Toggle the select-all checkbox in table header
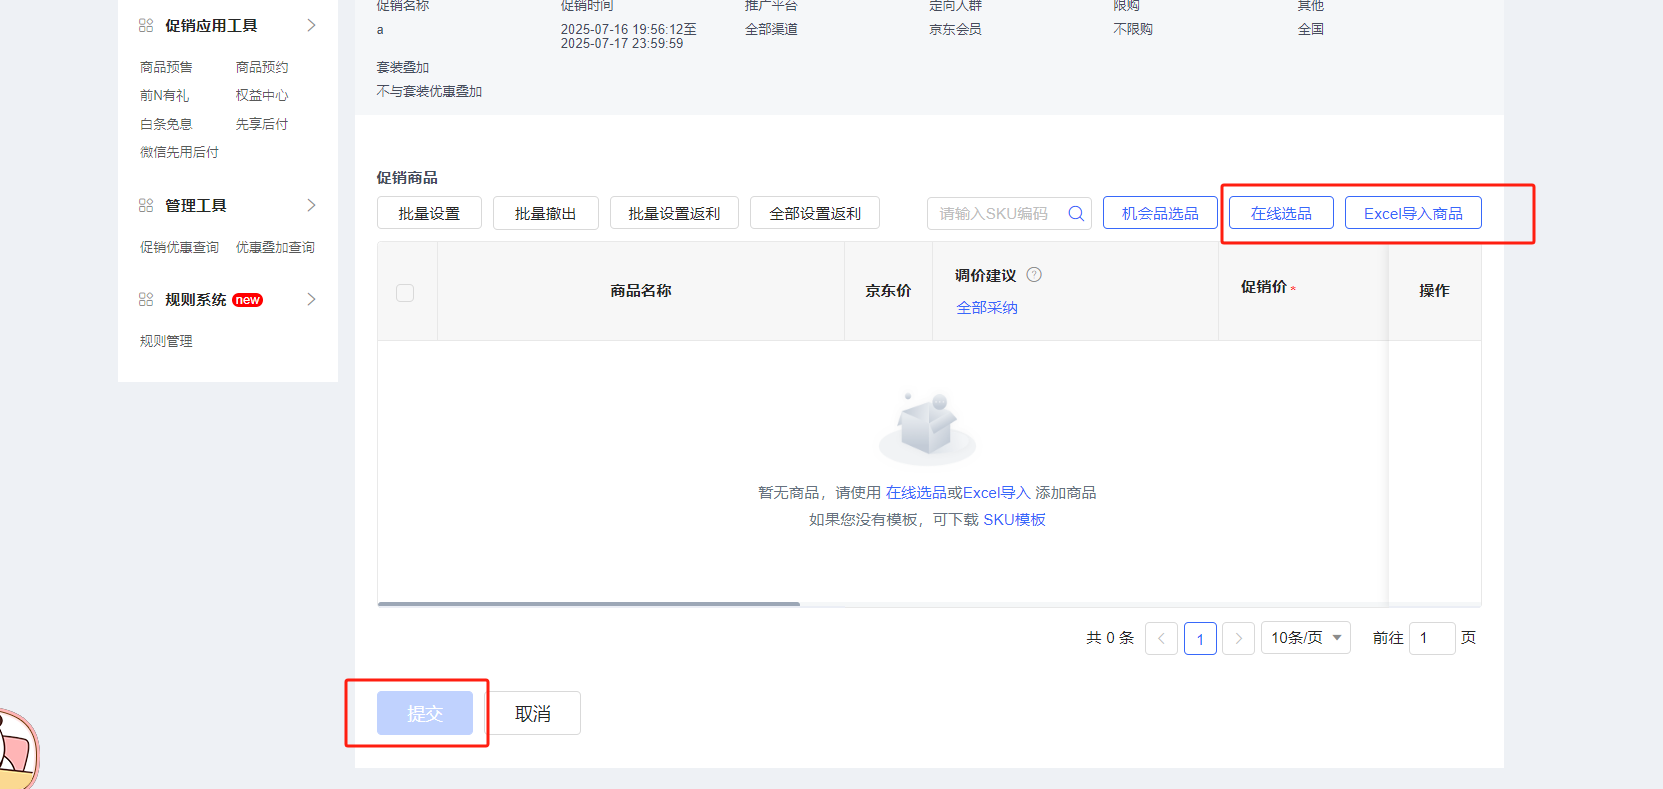 tap(405, 293)
